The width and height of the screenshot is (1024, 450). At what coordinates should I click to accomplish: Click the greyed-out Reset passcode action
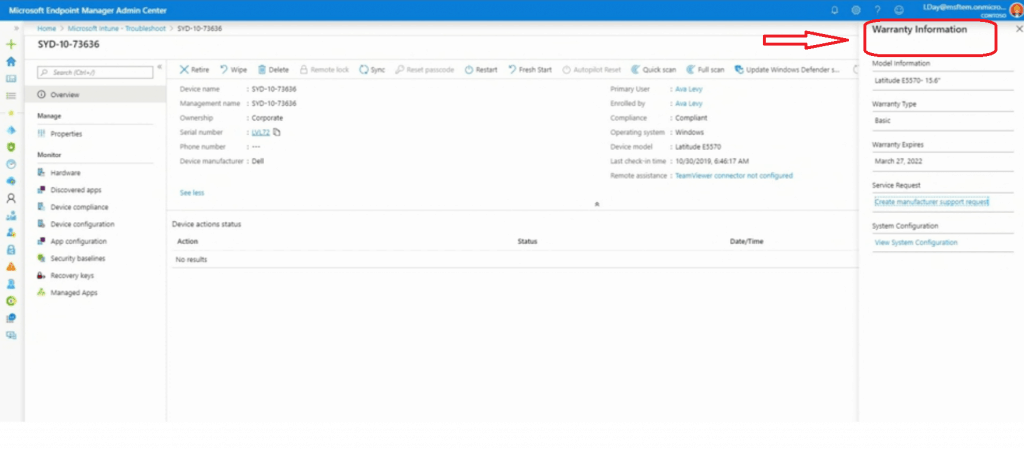[424, 70]
